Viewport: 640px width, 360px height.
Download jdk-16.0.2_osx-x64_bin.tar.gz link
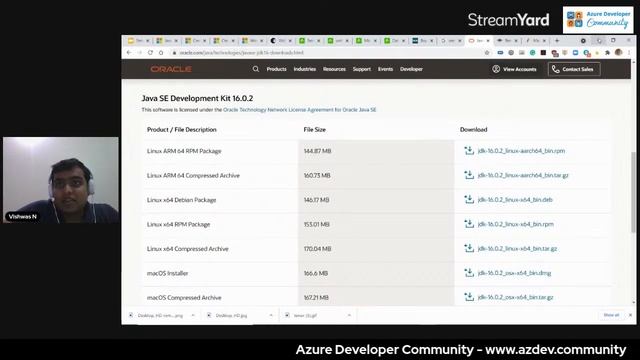click(516, 297)
